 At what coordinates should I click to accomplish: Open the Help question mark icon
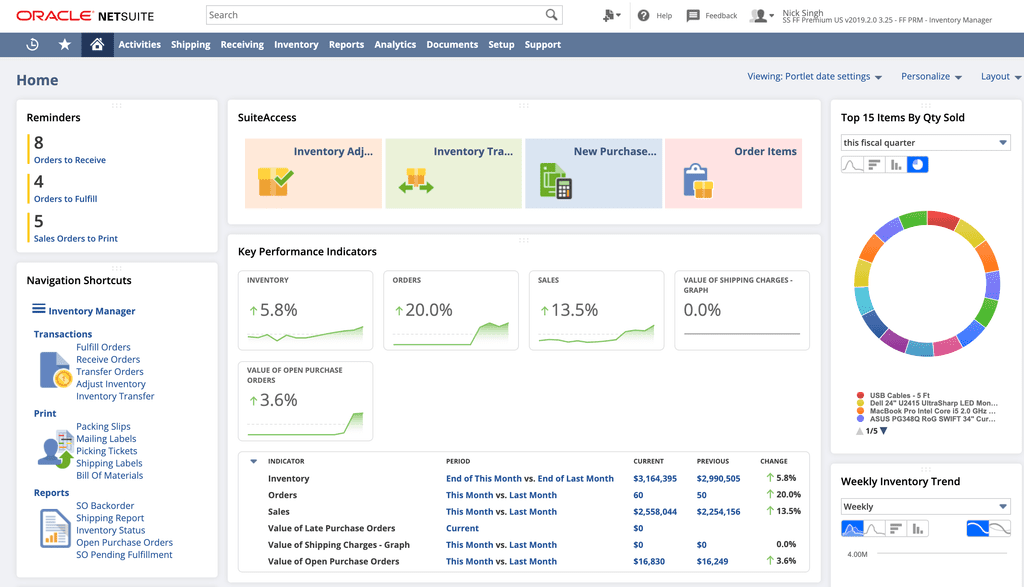[643, 15]
